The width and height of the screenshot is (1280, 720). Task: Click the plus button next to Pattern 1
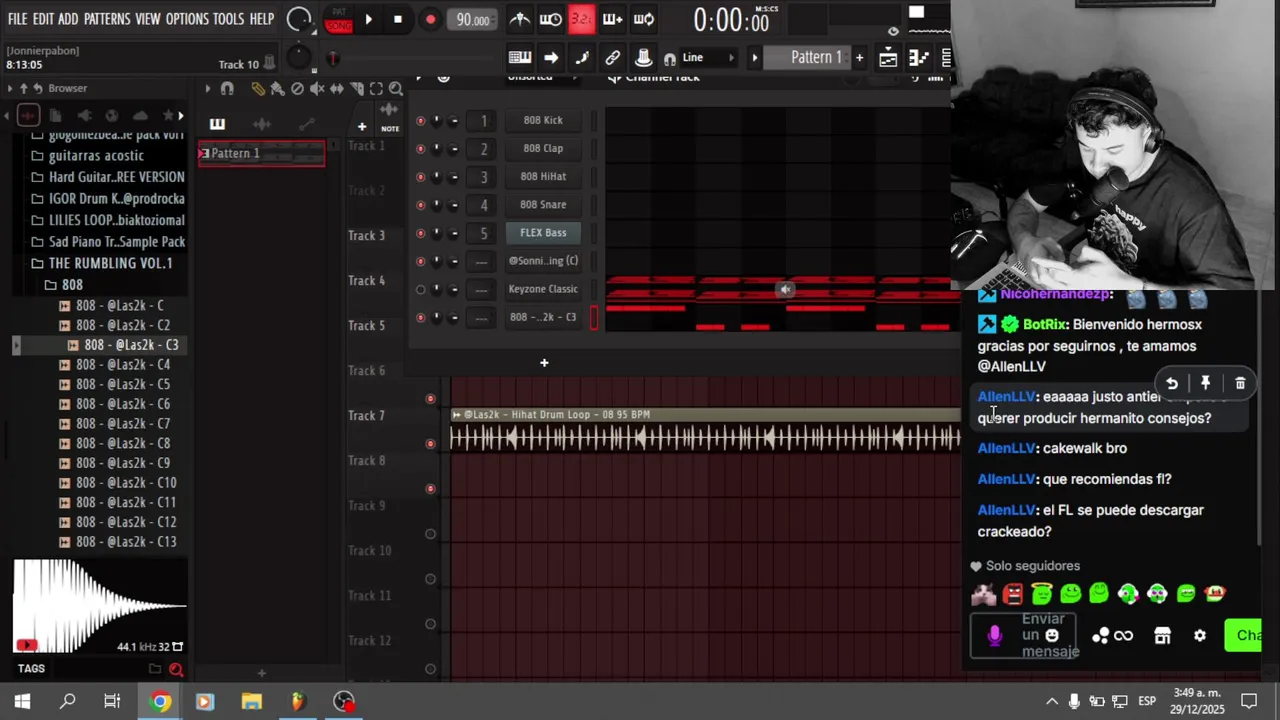point(859,58)
